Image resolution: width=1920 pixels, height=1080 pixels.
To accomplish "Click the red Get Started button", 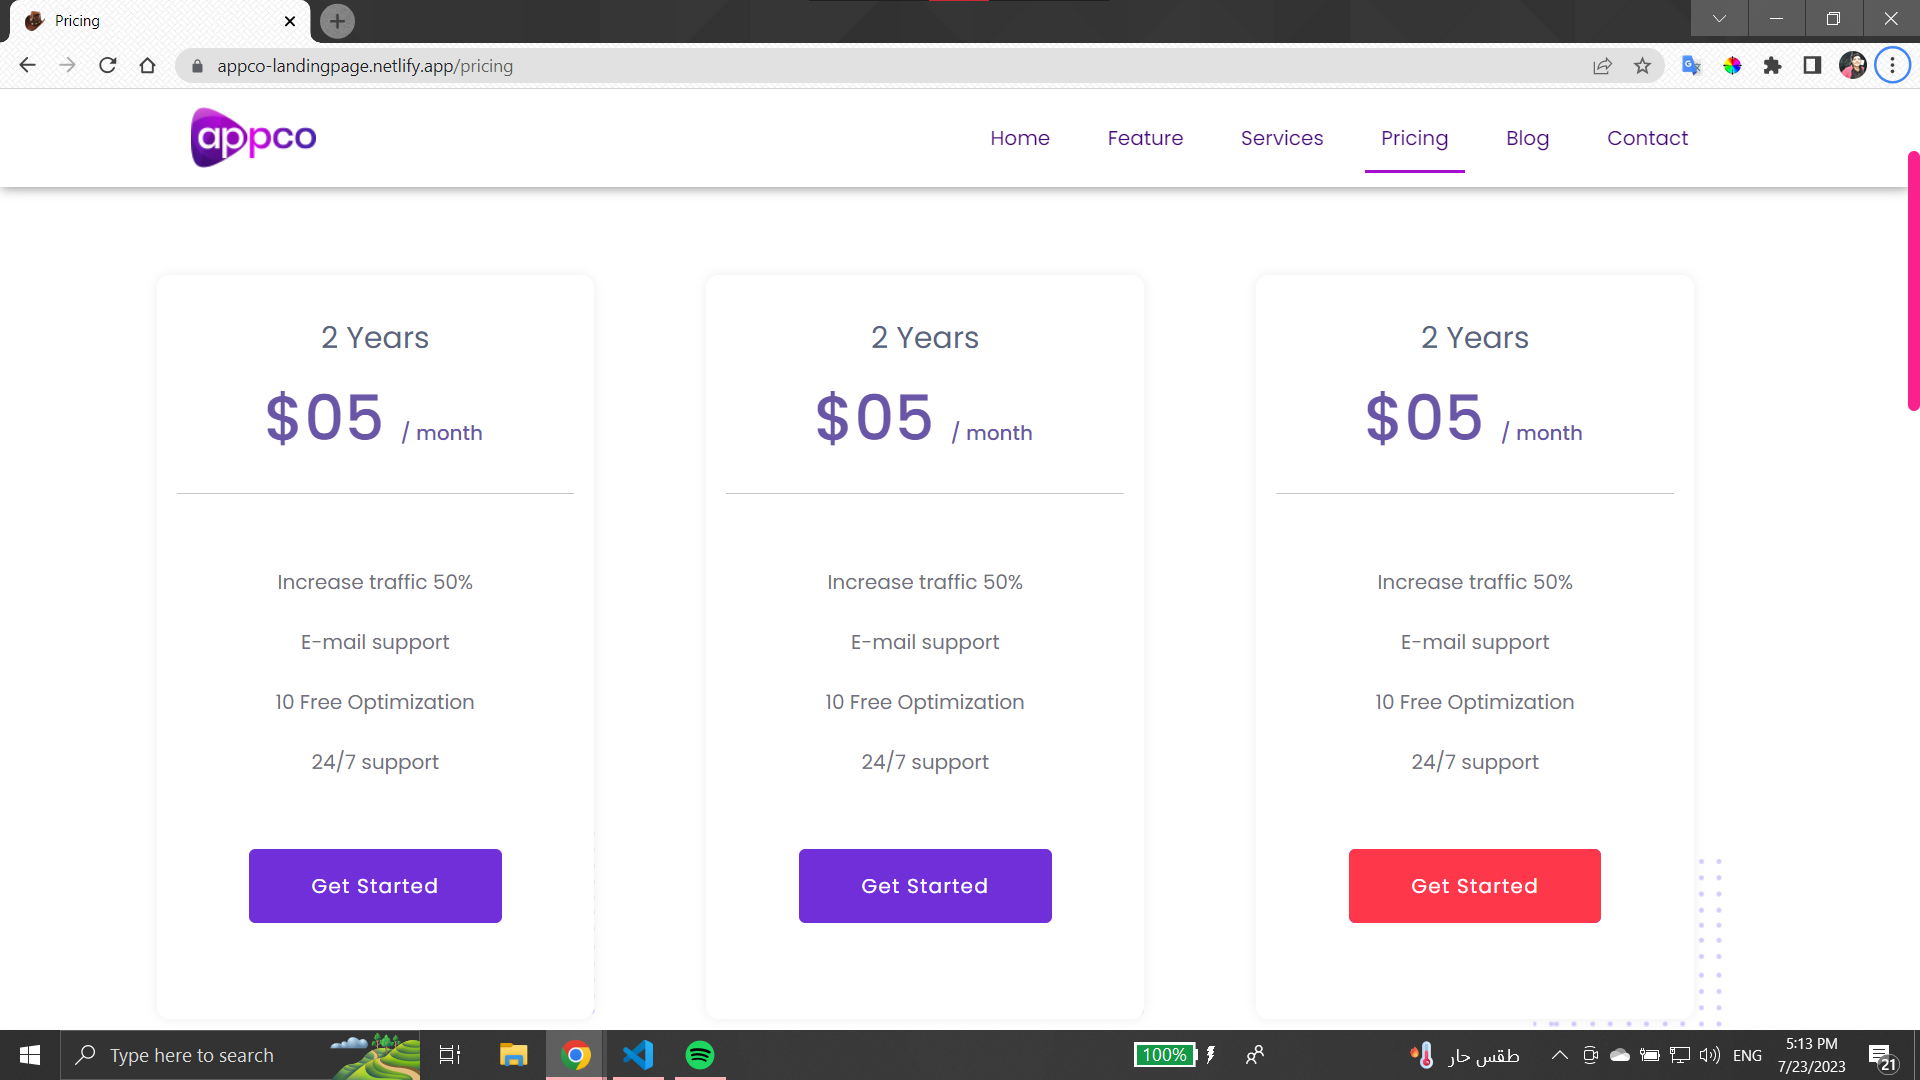I will (x=1474, y=886).
